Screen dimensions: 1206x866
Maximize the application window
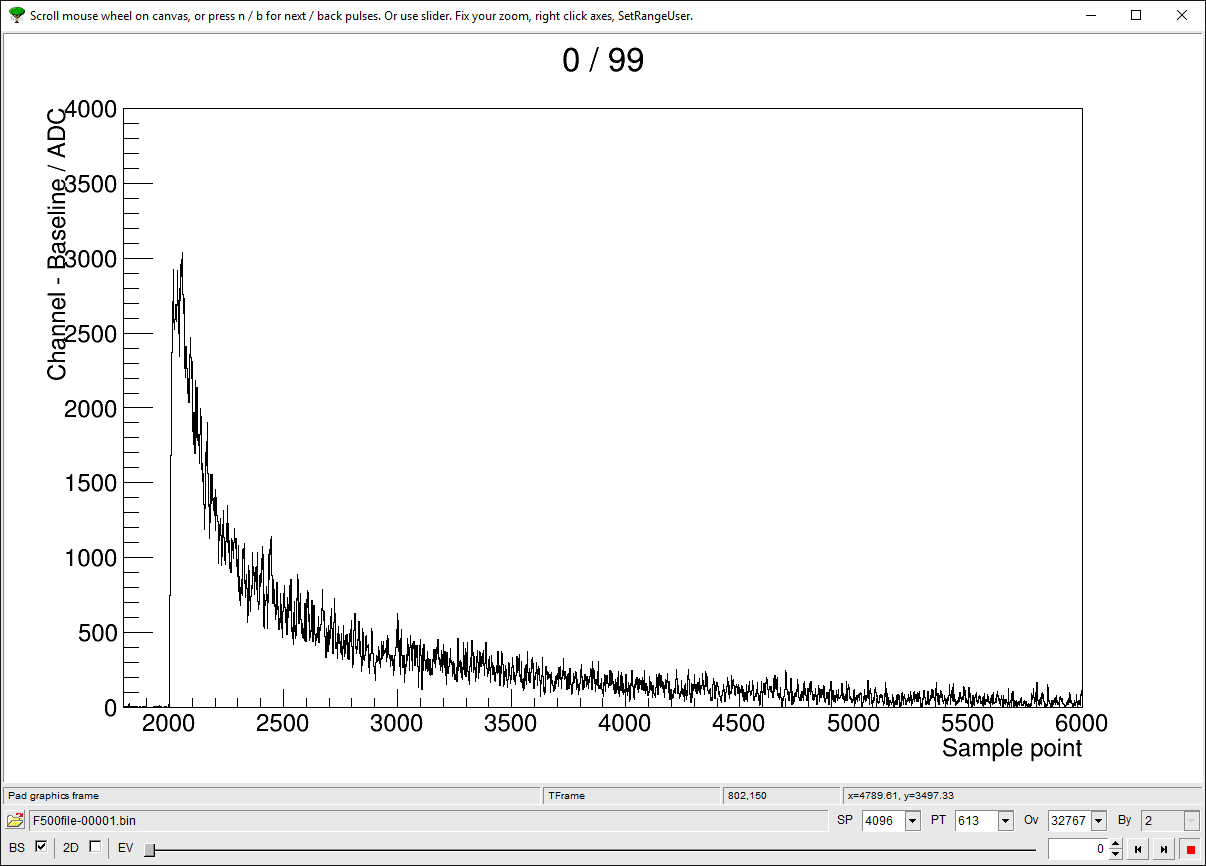click(x=1136, y=15)
